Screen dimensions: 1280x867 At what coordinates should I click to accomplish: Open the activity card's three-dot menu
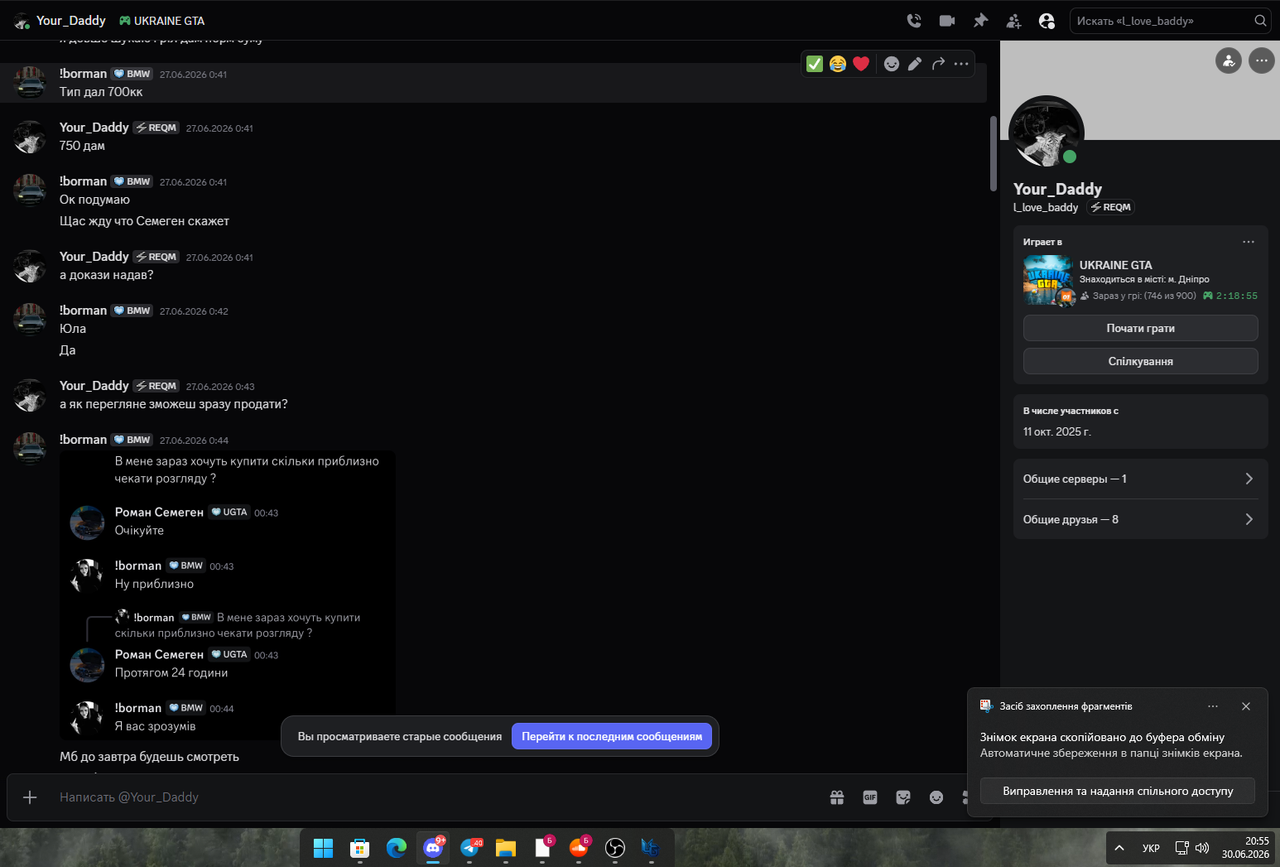(x=1248, y=242)
